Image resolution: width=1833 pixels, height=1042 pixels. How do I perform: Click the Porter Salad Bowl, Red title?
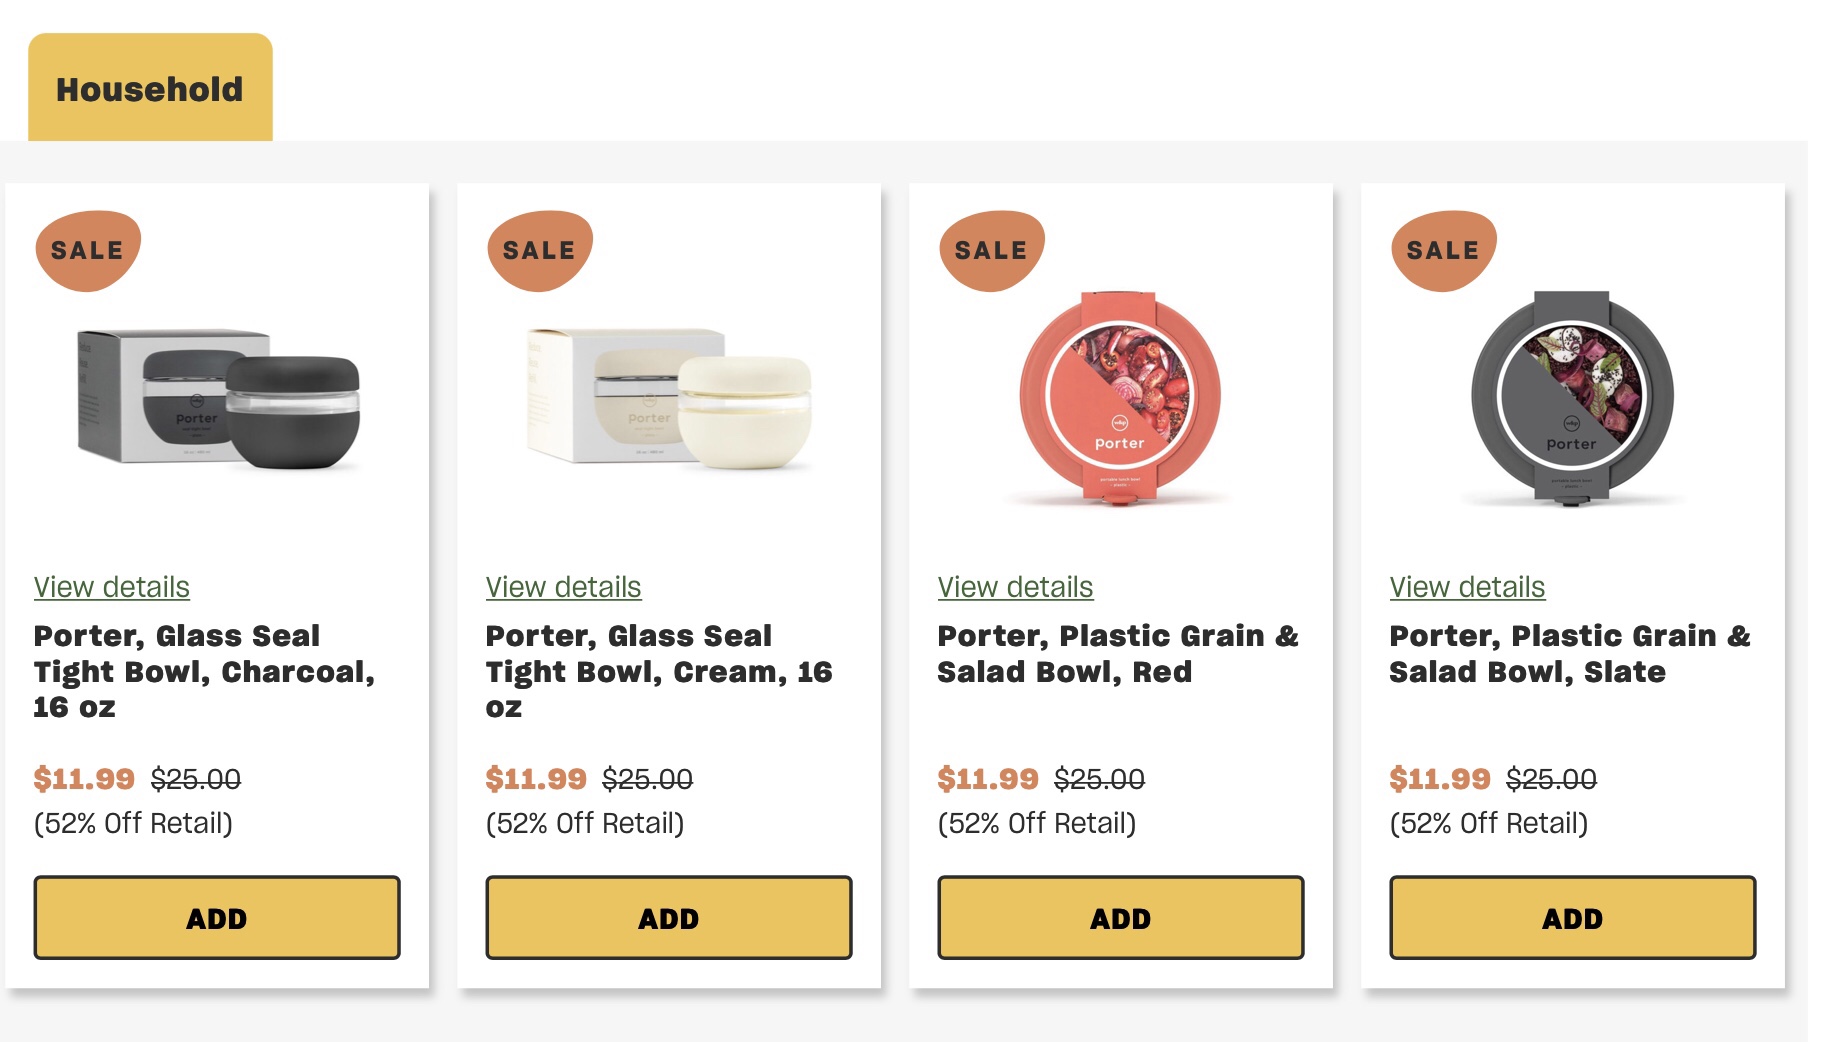(1117, 654)
